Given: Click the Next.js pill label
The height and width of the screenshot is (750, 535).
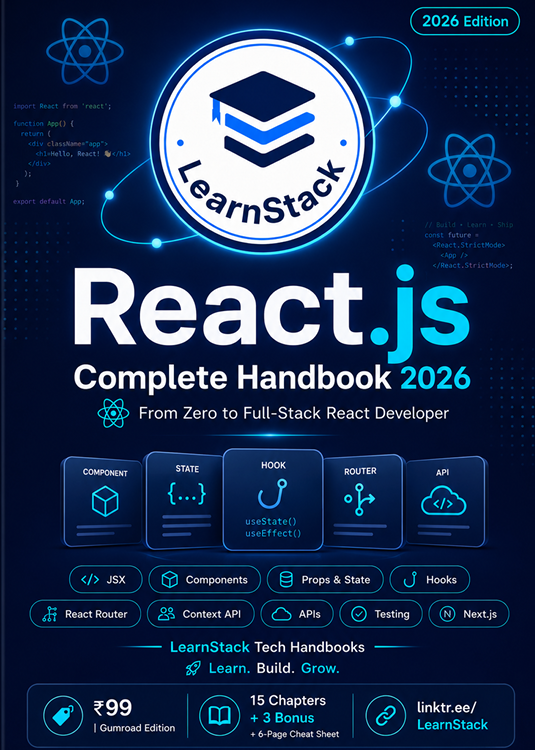Looking at the screenshot, I should [480, 614].
